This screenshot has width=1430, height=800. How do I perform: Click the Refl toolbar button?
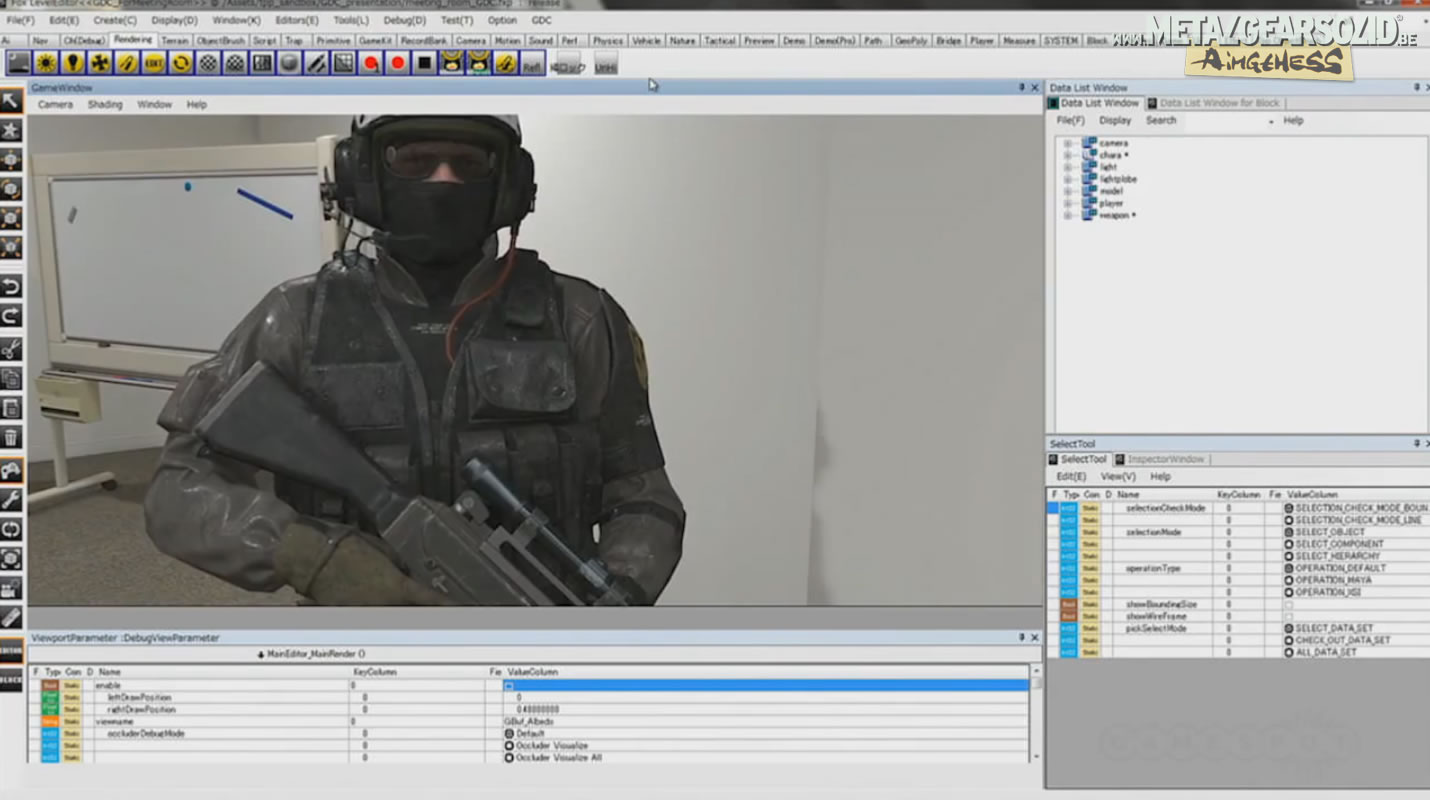(533, 63)
